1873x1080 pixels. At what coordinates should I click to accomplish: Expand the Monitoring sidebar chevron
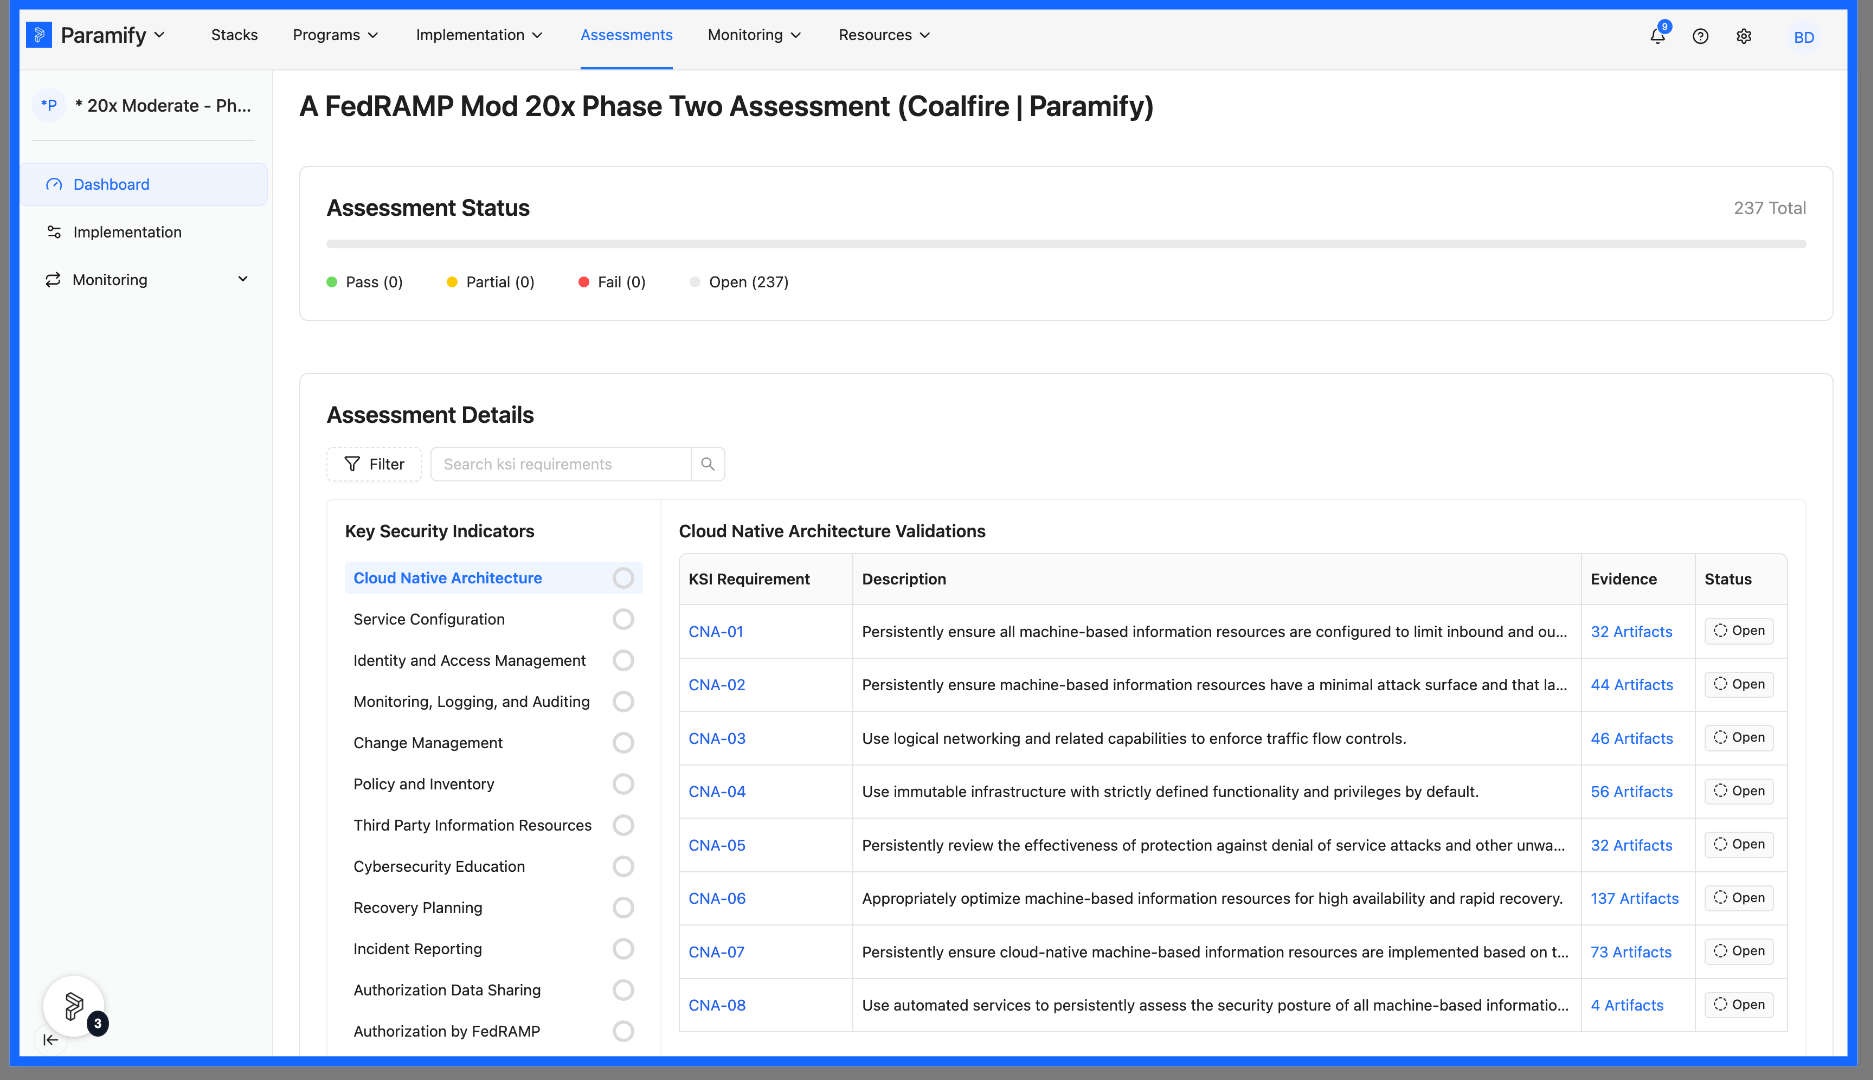tap(243, 280)
